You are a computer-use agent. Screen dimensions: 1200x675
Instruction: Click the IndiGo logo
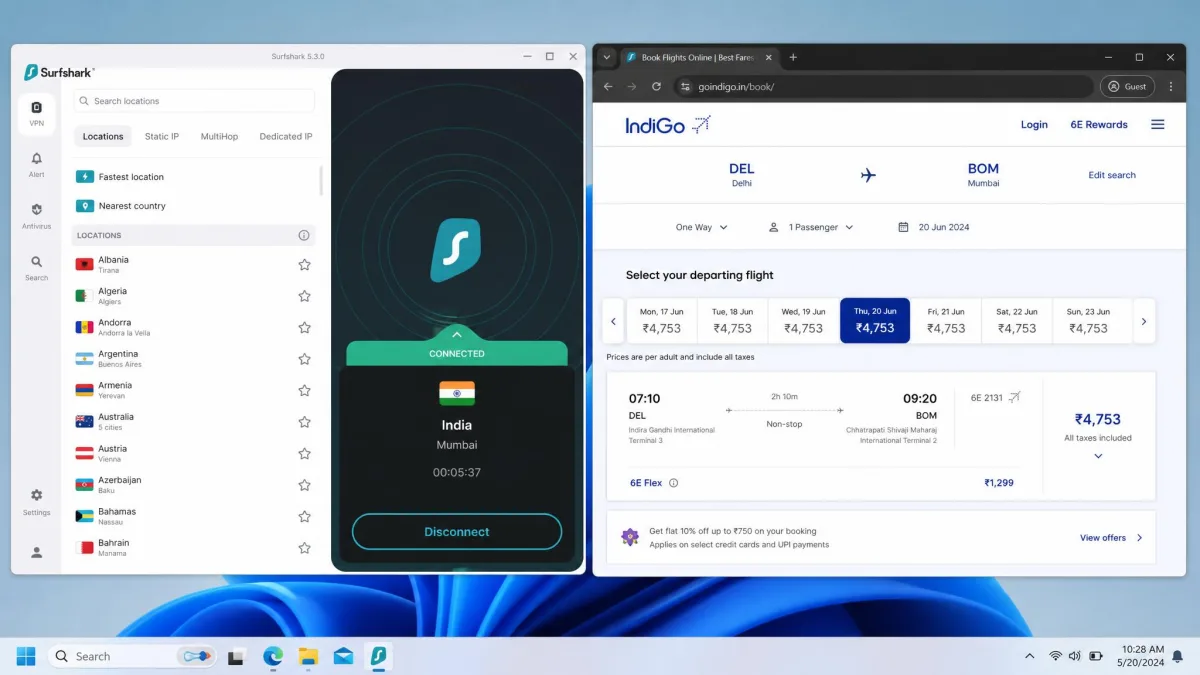click(667, 125)
